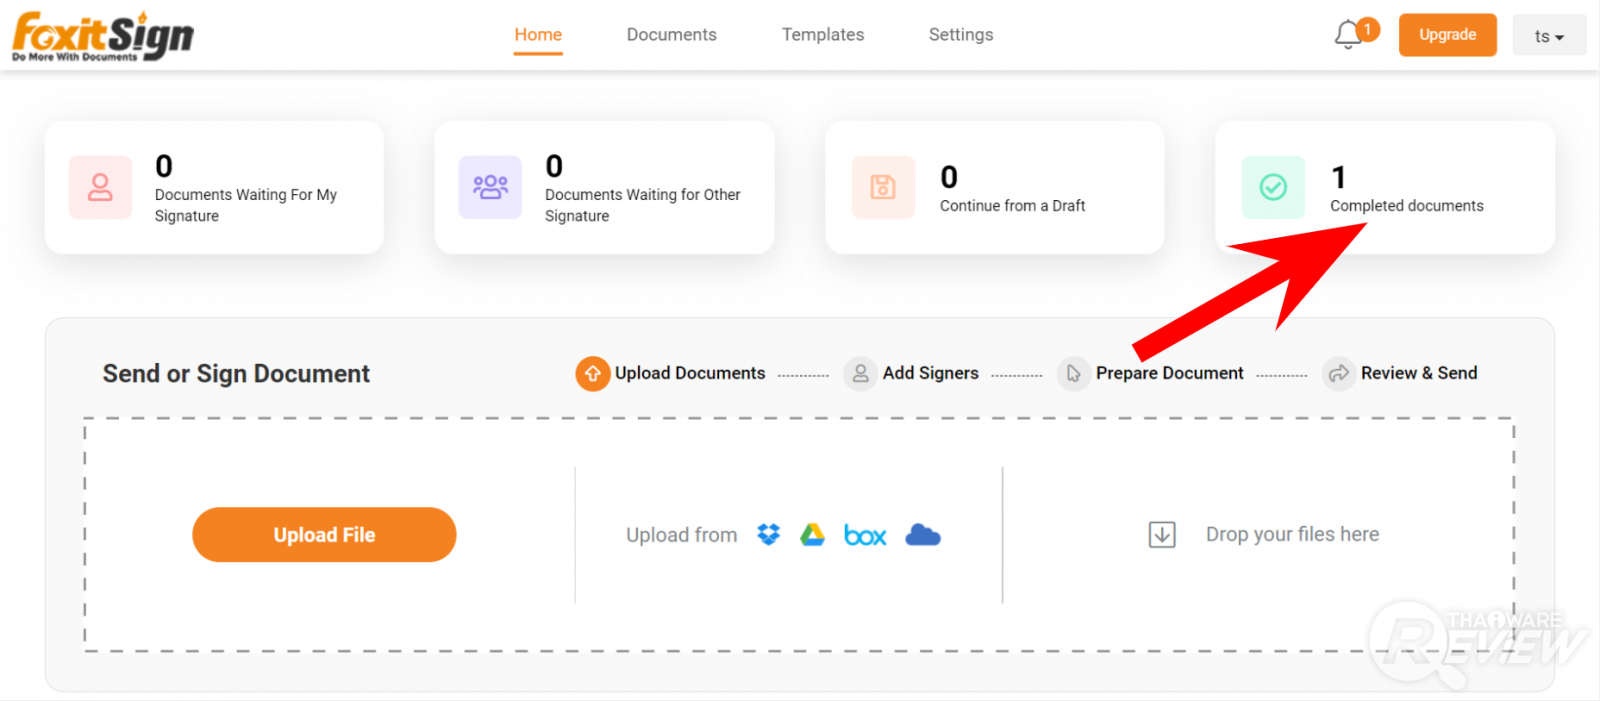Click the download arrow drop files icon

[1162, 535]
